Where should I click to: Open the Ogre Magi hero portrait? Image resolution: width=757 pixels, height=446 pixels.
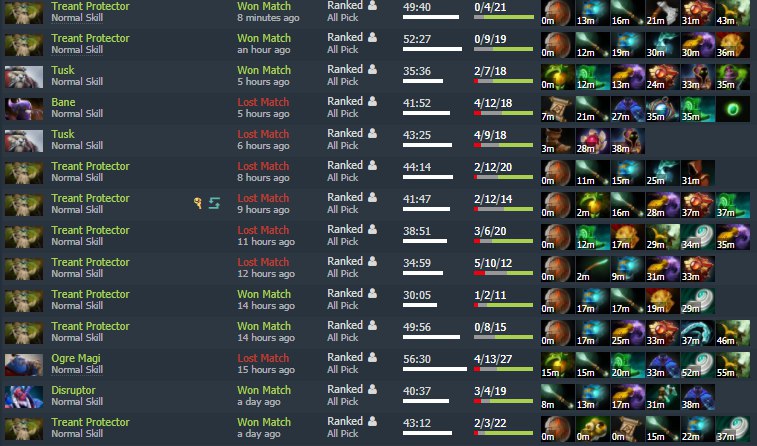click(24, 365)
